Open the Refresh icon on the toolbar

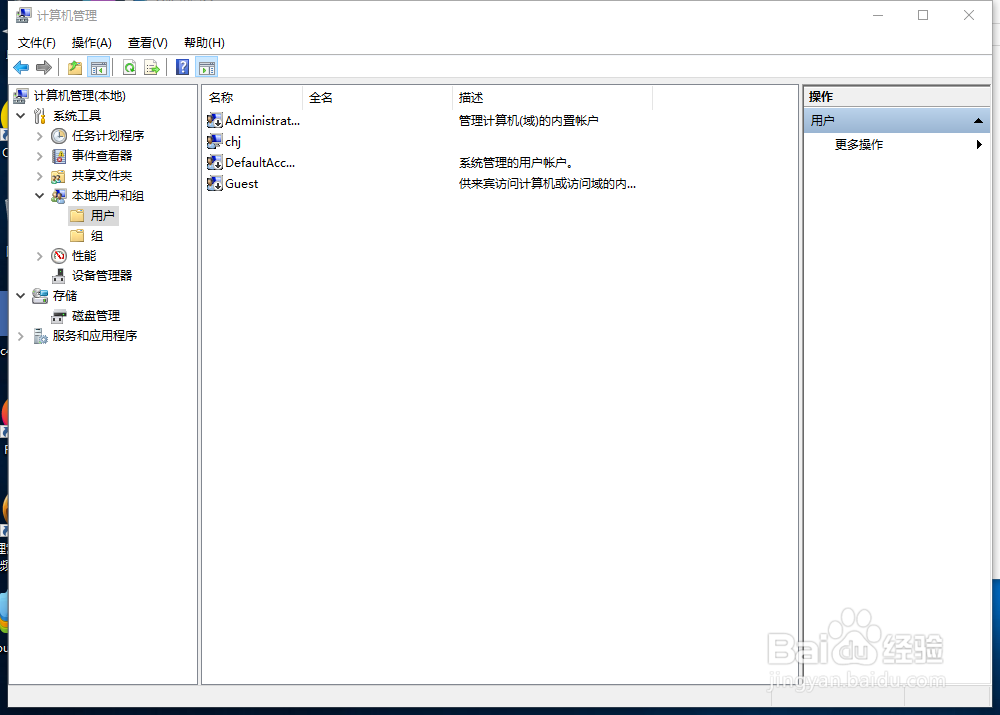pos(130,67)
